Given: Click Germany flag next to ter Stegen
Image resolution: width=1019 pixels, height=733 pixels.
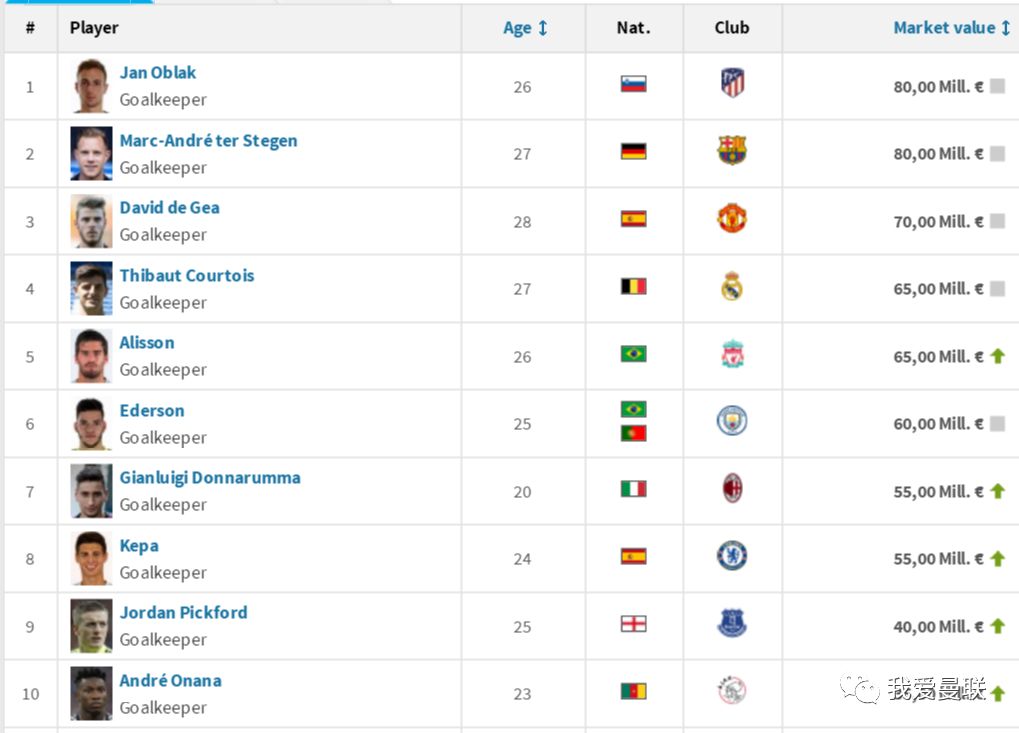Looking at the screenshot, I should click(x=633, y=152).
